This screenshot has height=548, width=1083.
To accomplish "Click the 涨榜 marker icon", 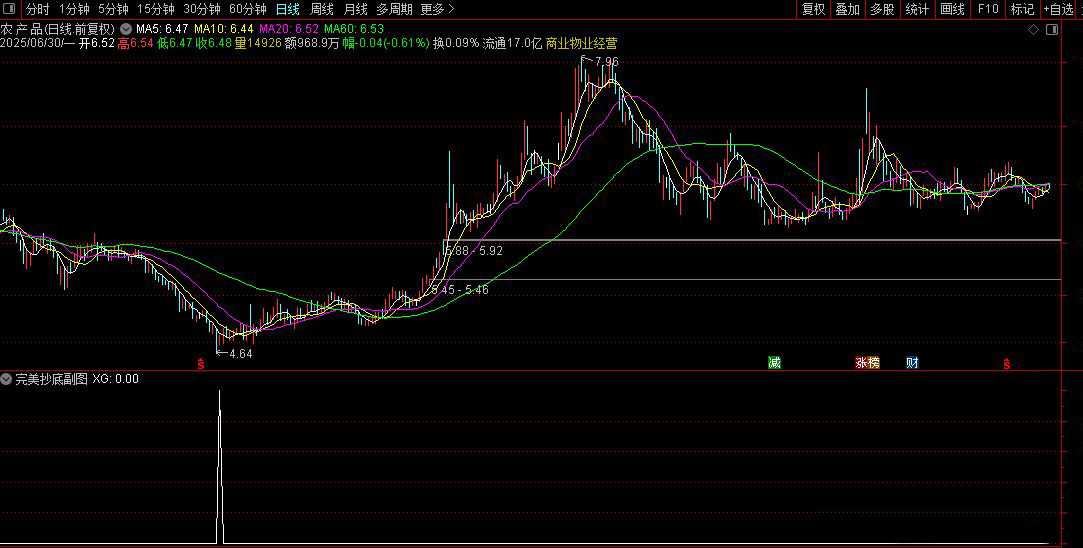I will pyautogui.click(x=868, y=363).
